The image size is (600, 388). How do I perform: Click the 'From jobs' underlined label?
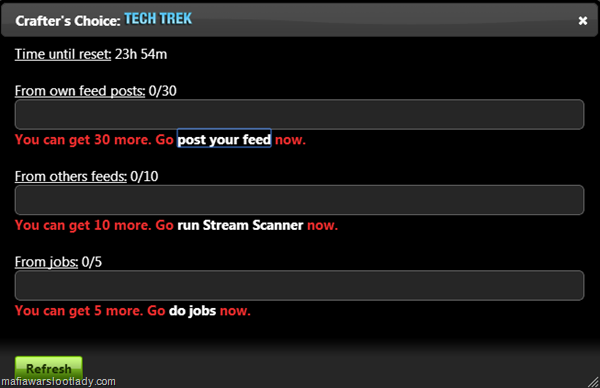pyautogui.click(x=46, y=262)
